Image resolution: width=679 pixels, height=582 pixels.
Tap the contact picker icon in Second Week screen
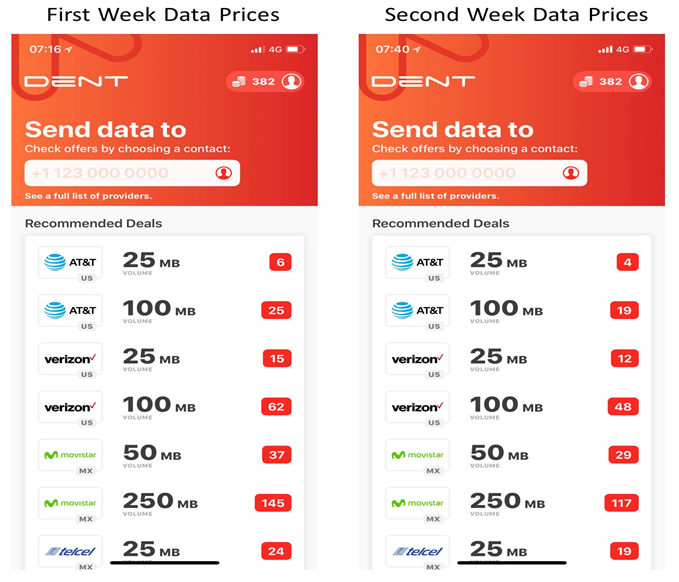[x=571, y=173]
